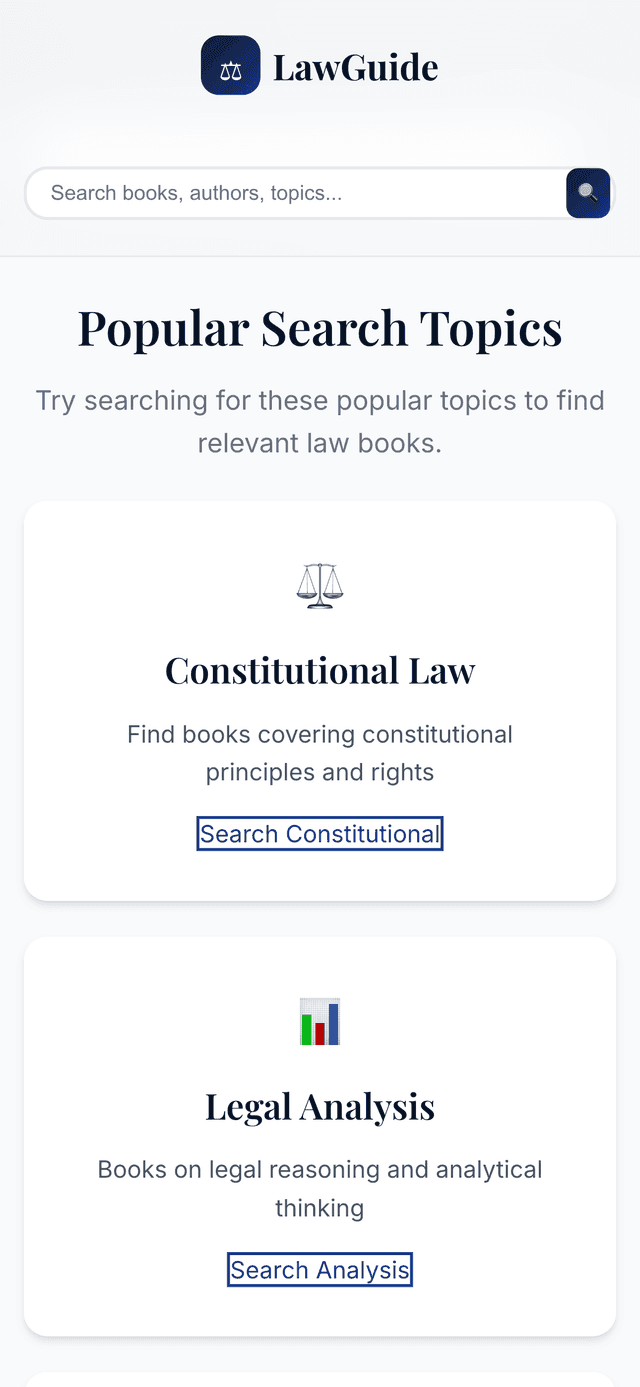Click the magnifying glass icon in the search bar
The image size is (640, 1387).
[x=588, y=193]
